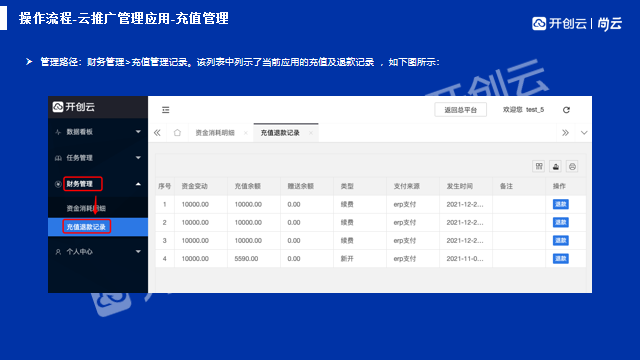This screenshot has height=360, width=640.
Task: Expand the 任务管理 menu
Action: [x=98, y=158]
